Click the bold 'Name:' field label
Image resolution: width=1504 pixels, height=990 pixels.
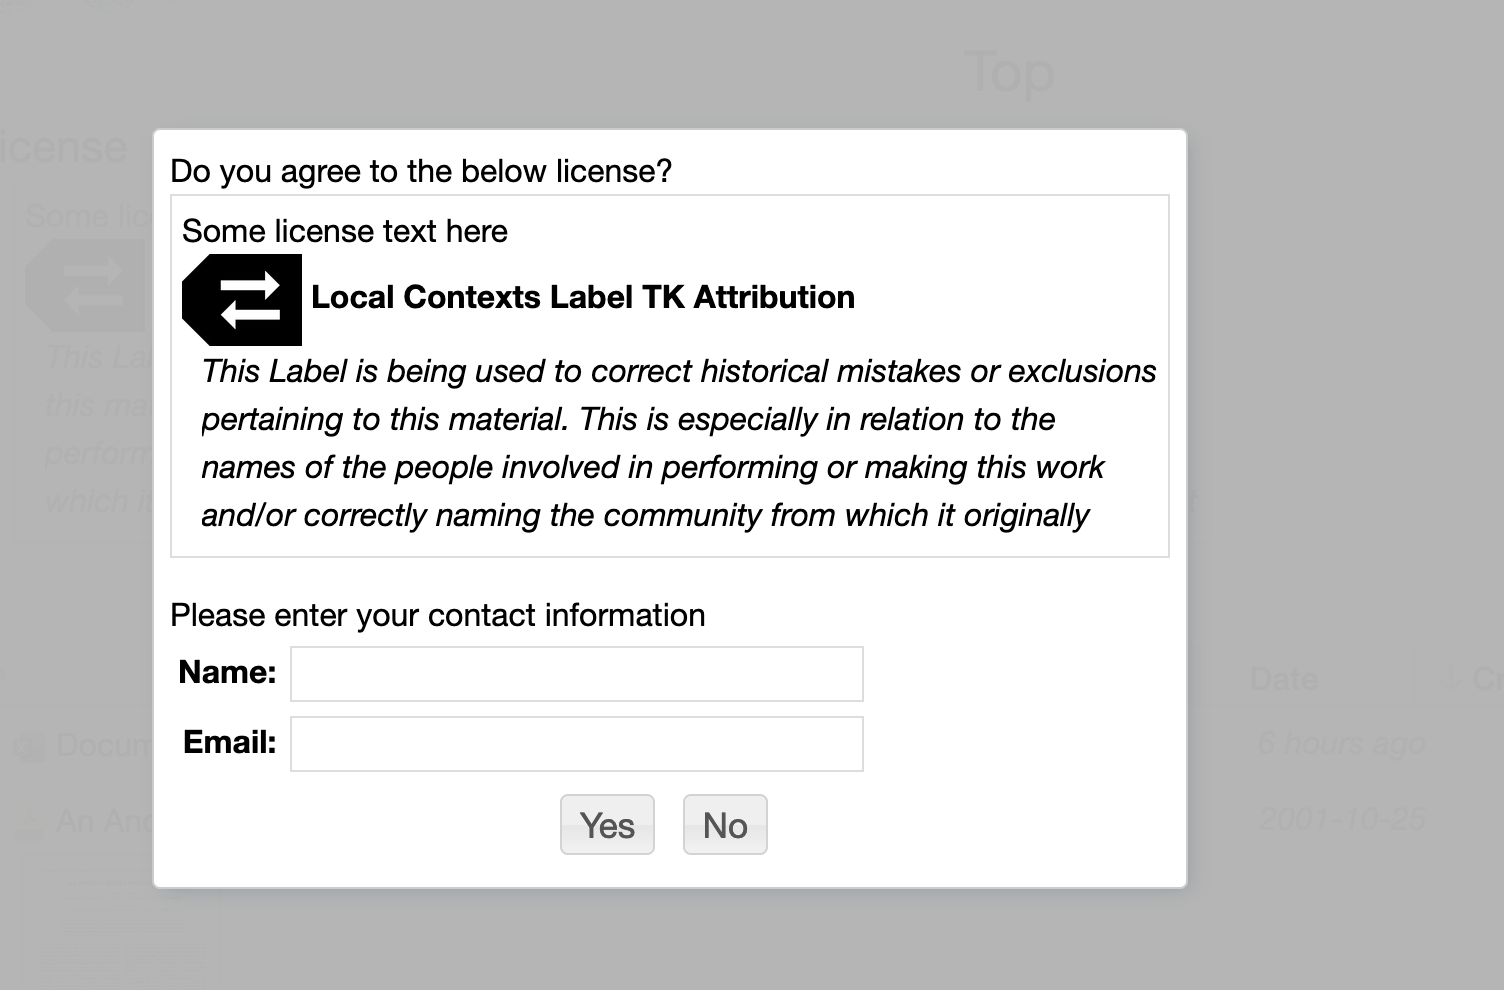[227, 672]
